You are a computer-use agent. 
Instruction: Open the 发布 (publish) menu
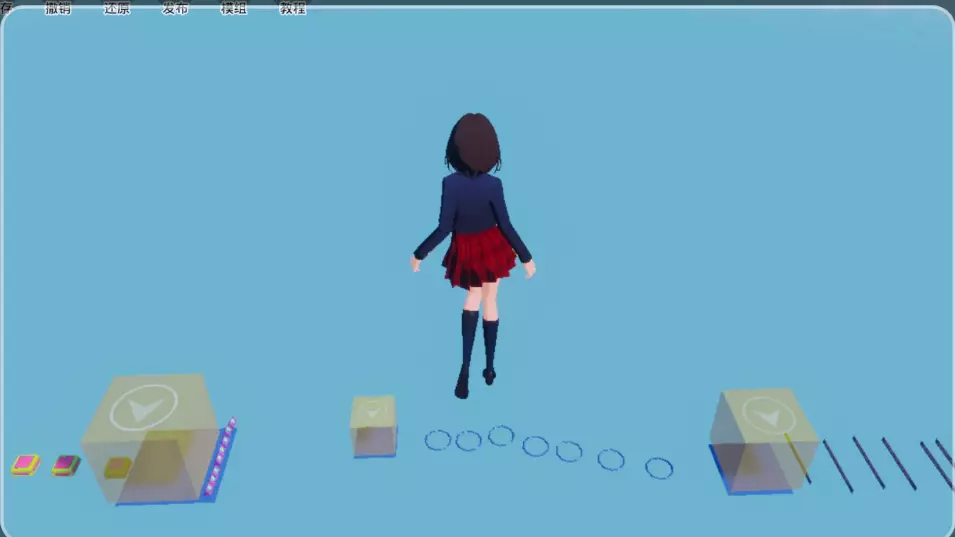click(175, 8)
